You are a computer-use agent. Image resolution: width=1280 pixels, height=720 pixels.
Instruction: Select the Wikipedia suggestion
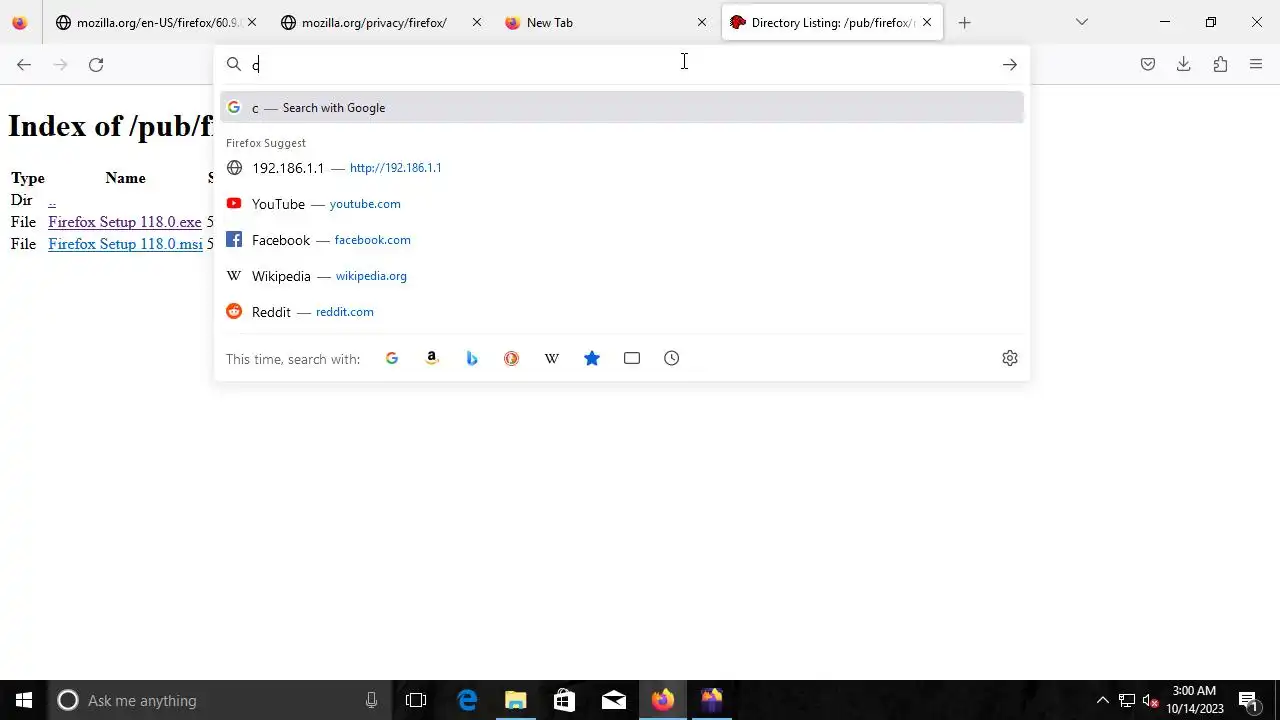pos(622,276)
